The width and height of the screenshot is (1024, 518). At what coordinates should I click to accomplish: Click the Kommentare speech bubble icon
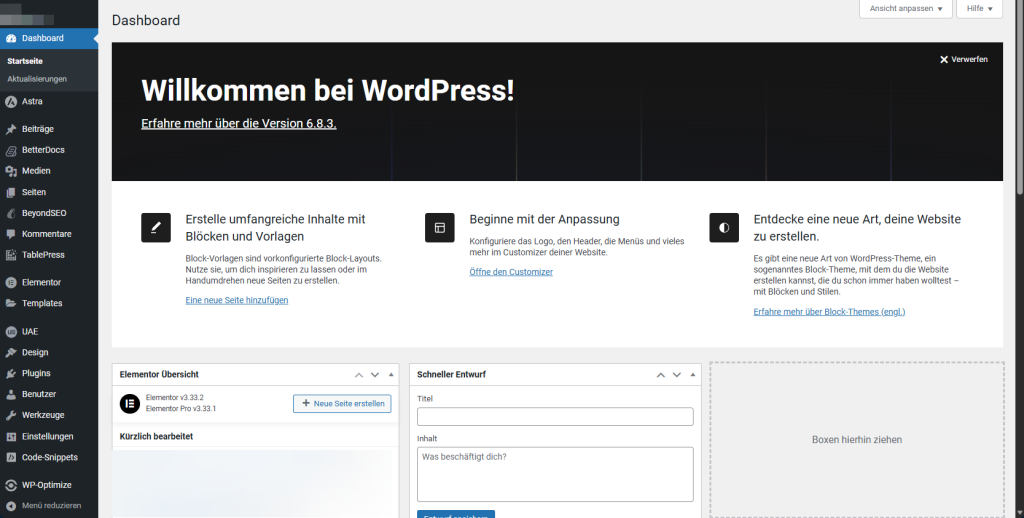pos(11,235)
